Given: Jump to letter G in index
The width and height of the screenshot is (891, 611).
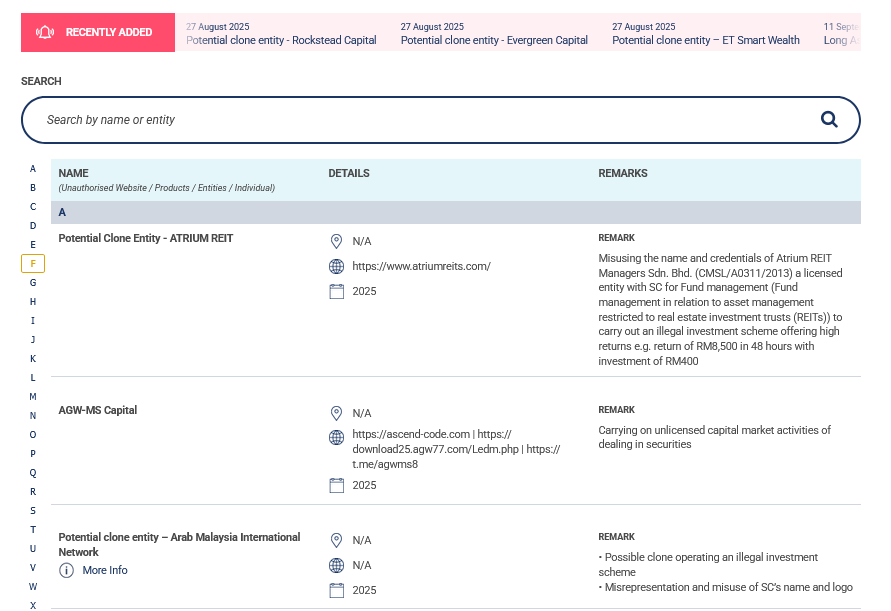Looking at the screenshot, I should [x=33, y=283].
